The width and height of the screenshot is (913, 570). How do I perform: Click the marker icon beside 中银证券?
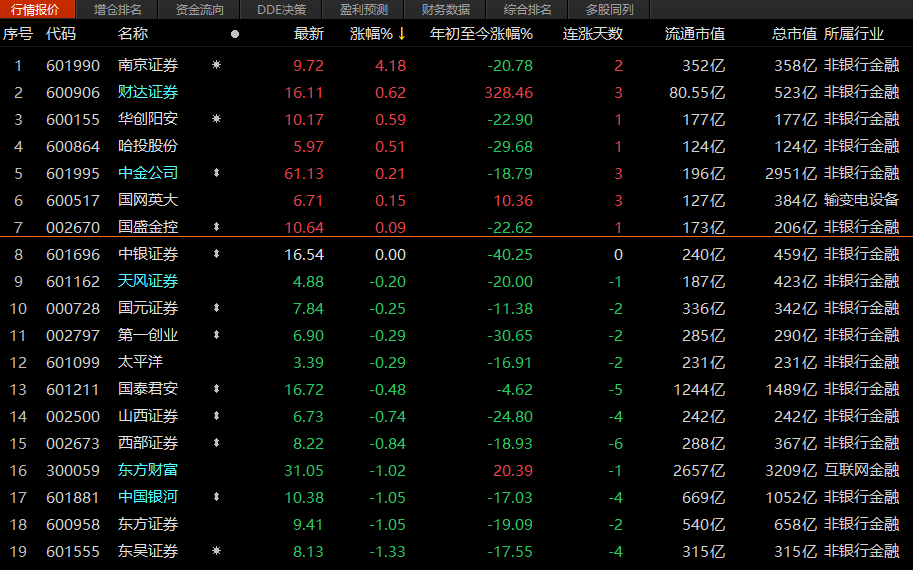click(217, 254)
